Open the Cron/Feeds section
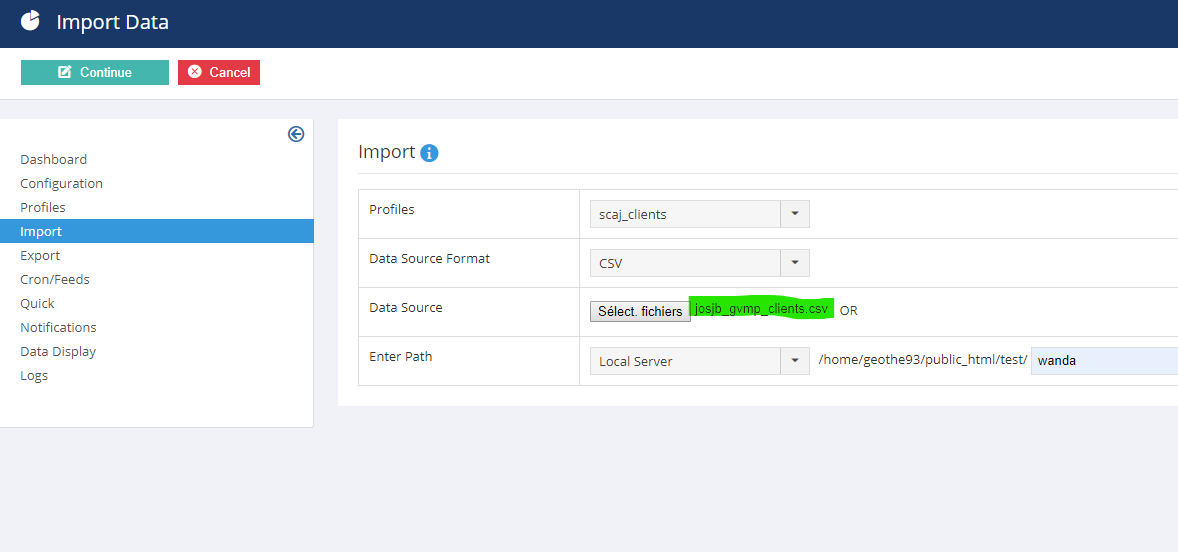The height and width of the screenshot is (552, 1178). click(x=55, y=279)
